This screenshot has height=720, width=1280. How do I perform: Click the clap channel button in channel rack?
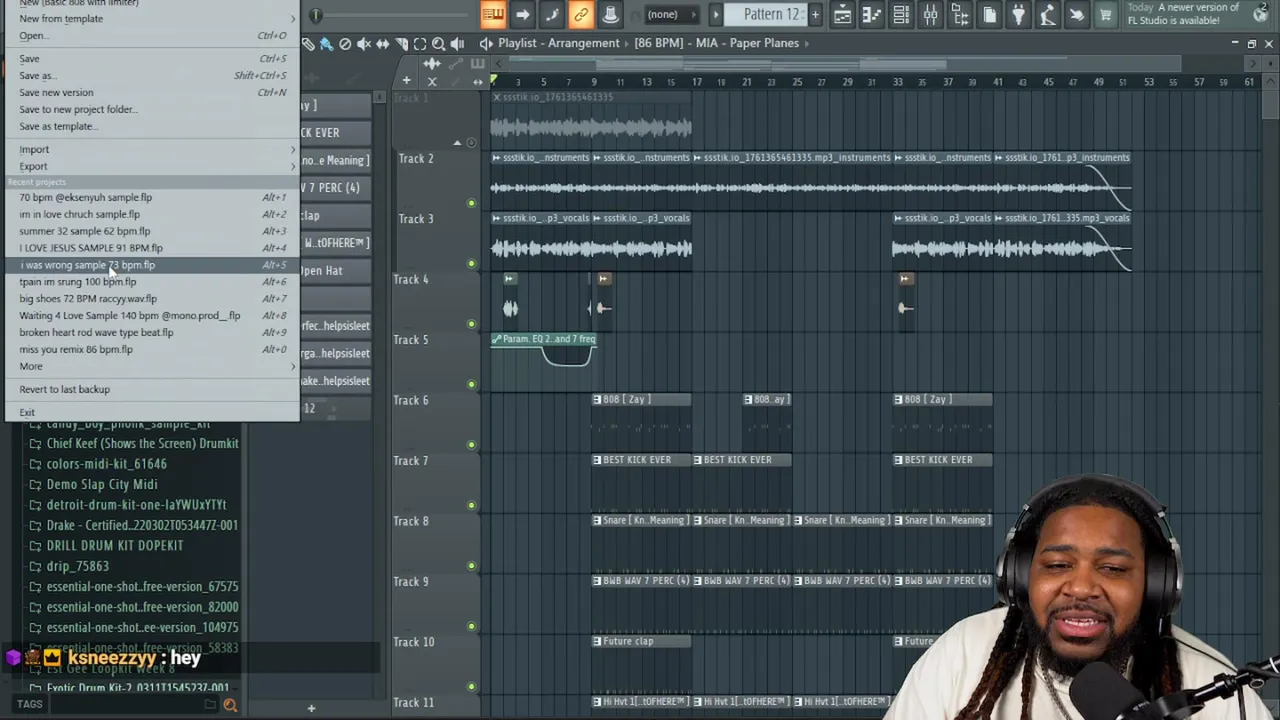[335, 216]
